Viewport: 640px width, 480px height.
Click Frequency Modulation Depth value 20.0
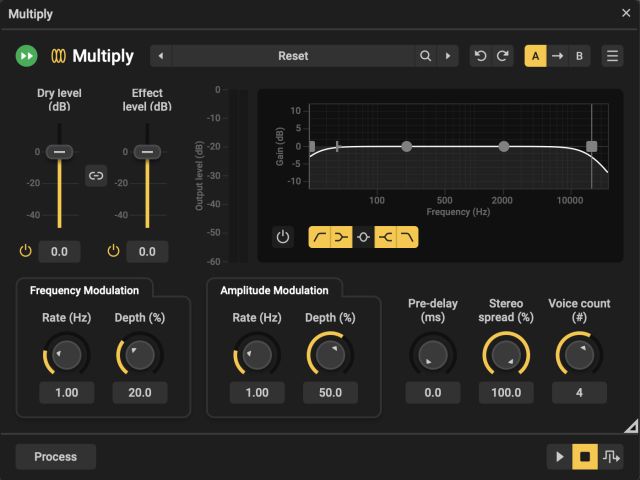(x=140, y=393)
